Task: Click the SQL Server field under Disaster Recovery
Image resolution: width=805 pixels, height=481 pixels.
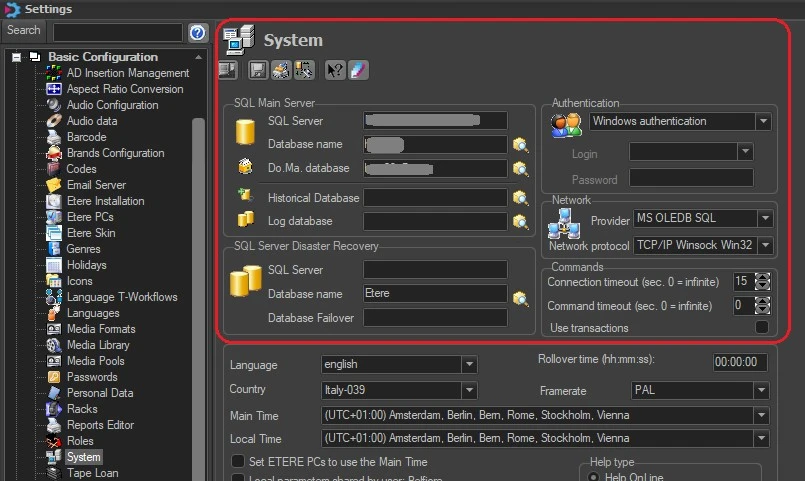Action: coord(435,270)
